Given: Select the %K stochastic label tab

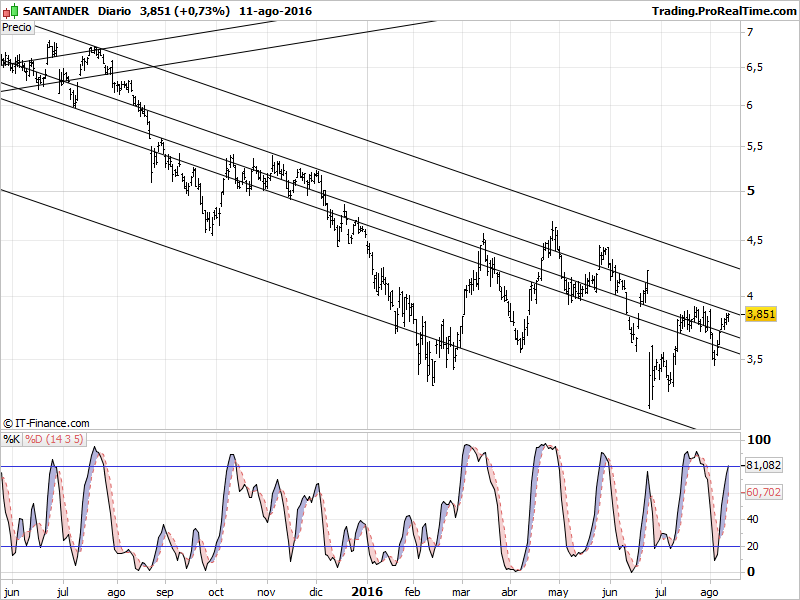Looking at the screenshot, I should 11,439.
